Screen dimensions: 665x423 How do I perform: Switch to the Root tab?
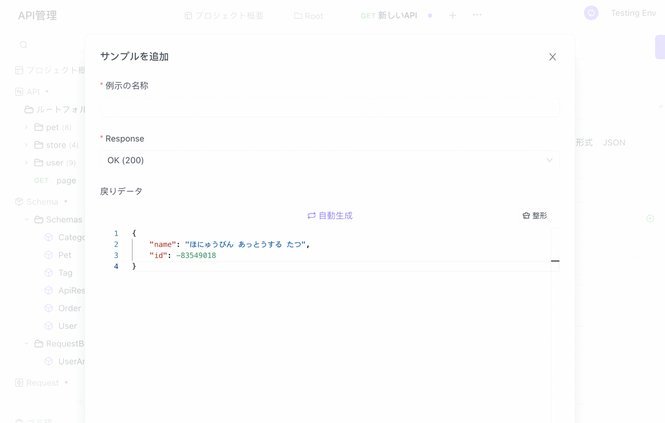[308, 16]
